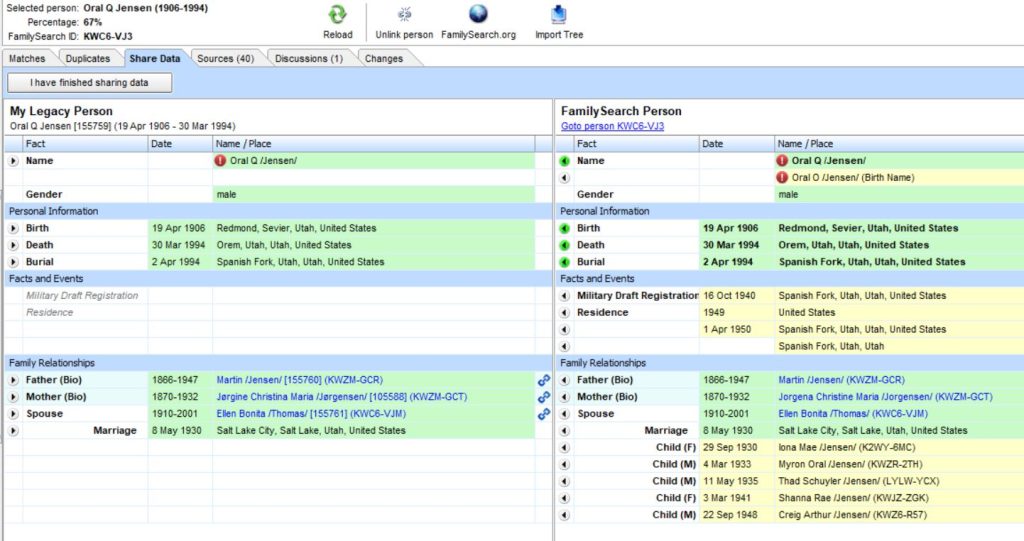The image size is (1024, 541).
Task: Click Fact column header in My Legacy Person
Action: click(85, 144)
